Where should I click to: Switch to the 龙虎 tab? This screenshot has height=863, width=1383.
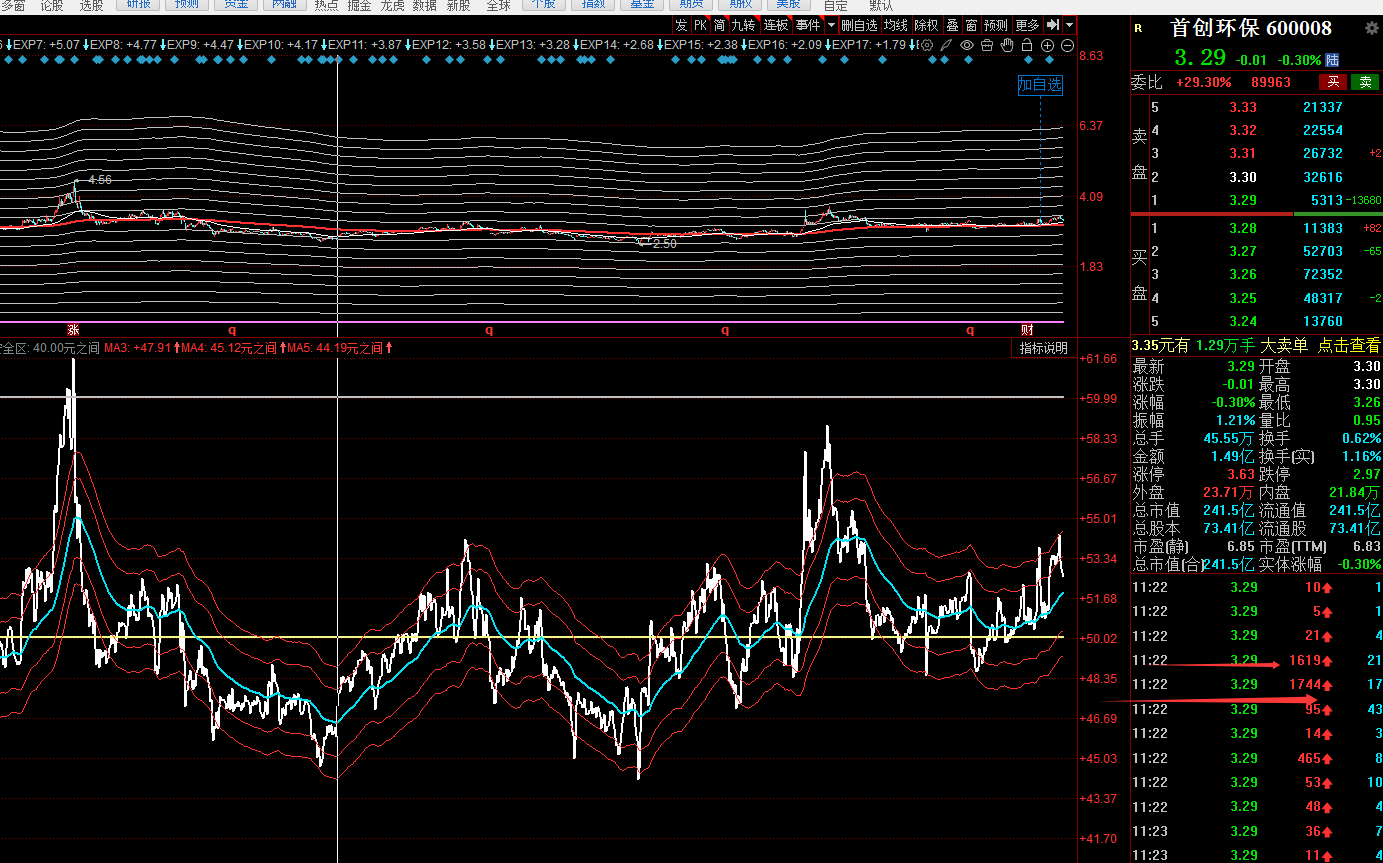point(392,6)
